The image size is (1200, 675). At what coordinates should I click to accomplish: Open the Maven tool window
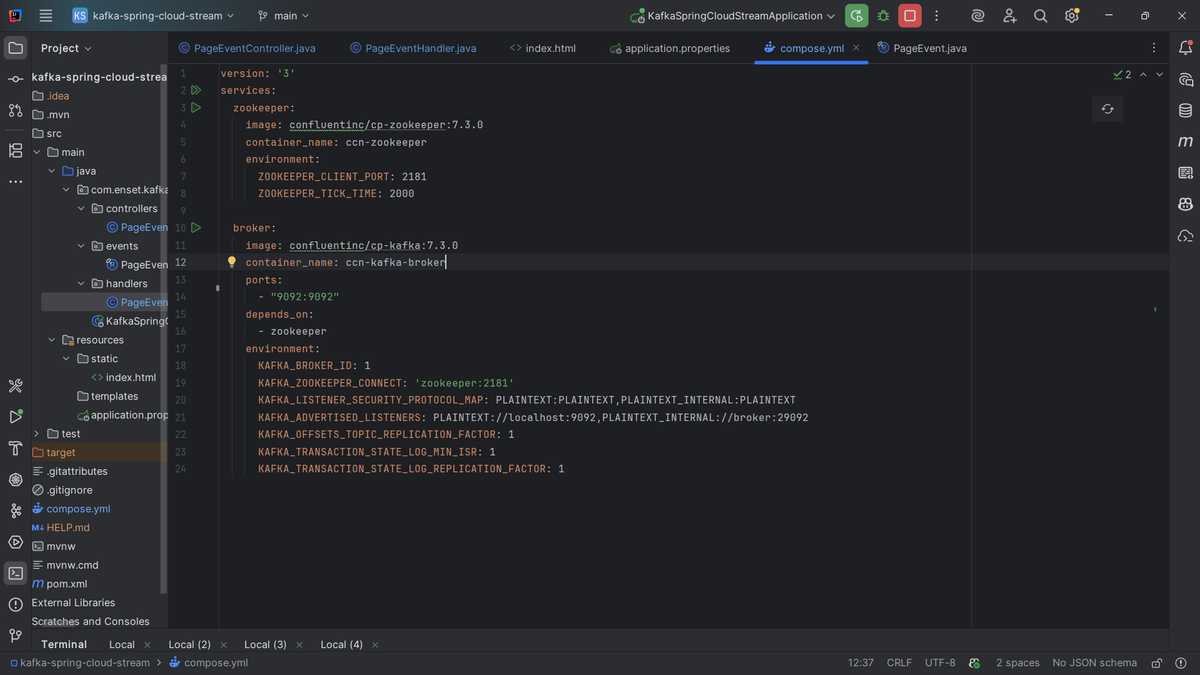click(1185, 142)
